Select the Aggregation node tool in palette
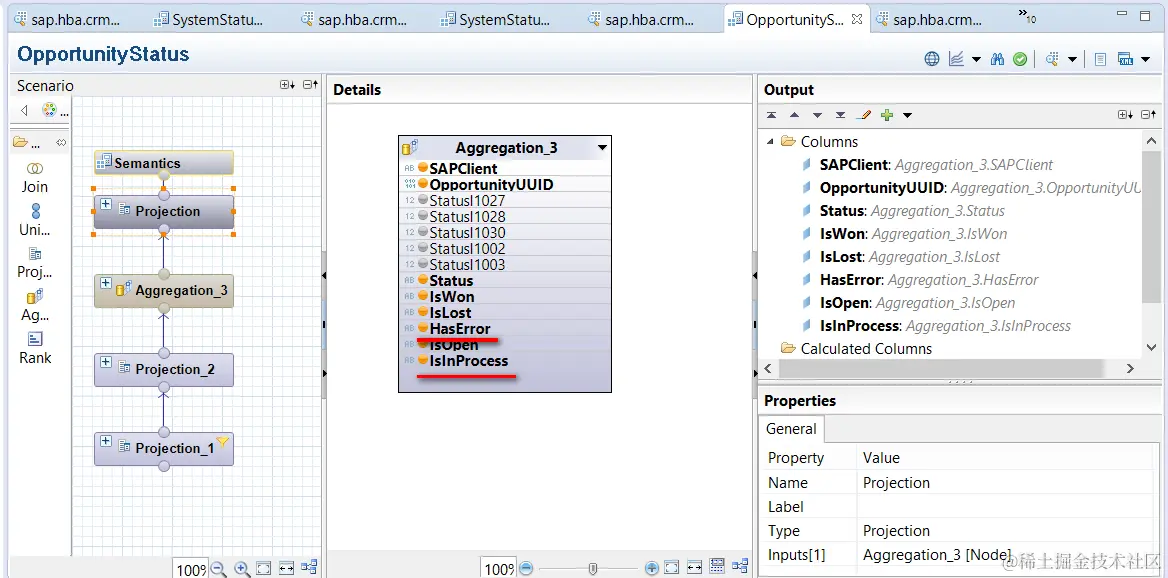 click(x=35, y=305)
